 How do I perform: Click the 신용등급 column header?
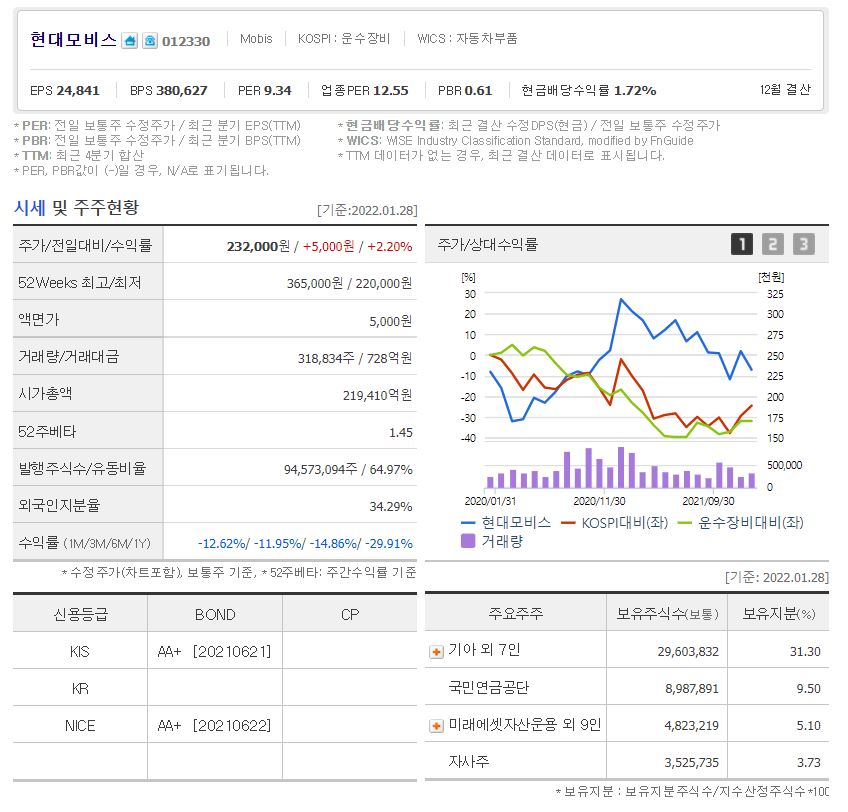(81, 614)
